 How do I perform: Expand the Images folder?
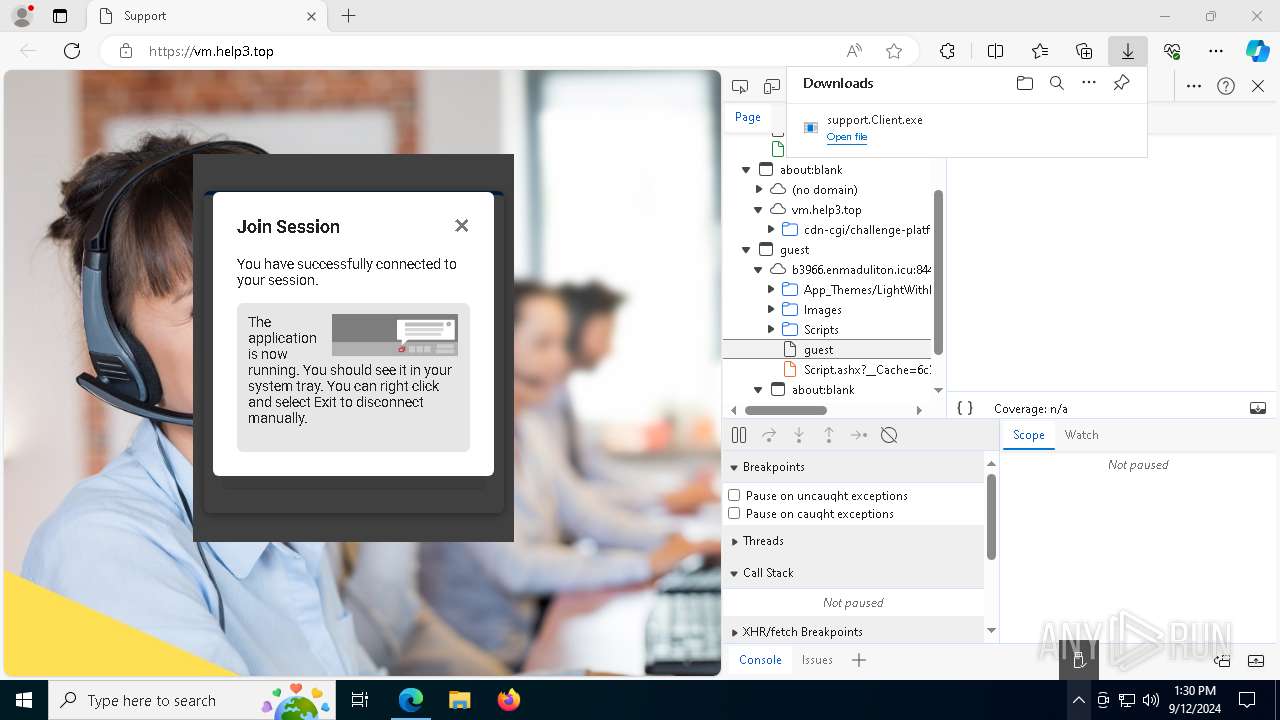771,309
